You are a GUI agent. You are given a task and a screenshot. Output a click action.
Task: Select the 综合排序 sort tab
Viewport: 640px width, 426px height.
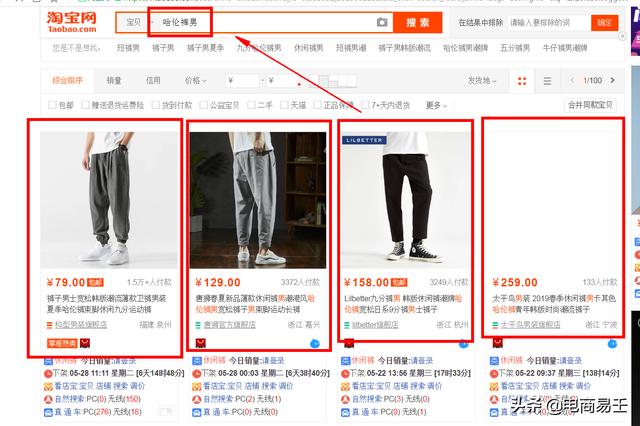coord(67,81)
